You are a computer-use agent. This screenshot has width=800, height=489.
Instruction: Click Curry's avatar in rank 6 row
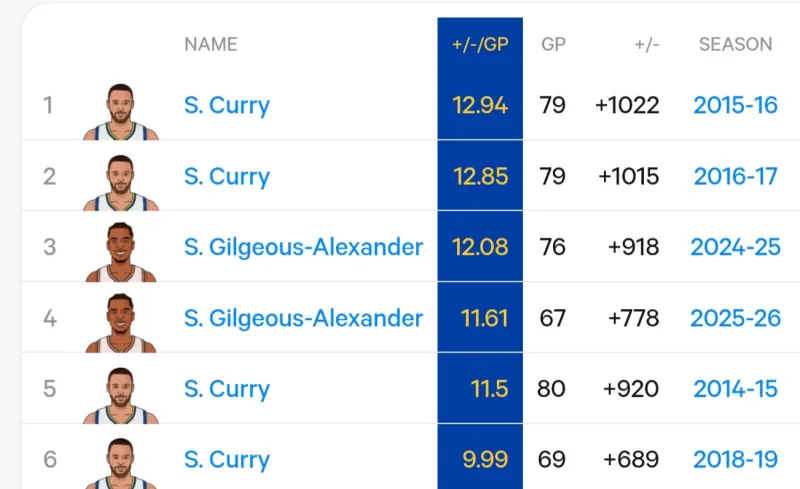pos(120,464)
